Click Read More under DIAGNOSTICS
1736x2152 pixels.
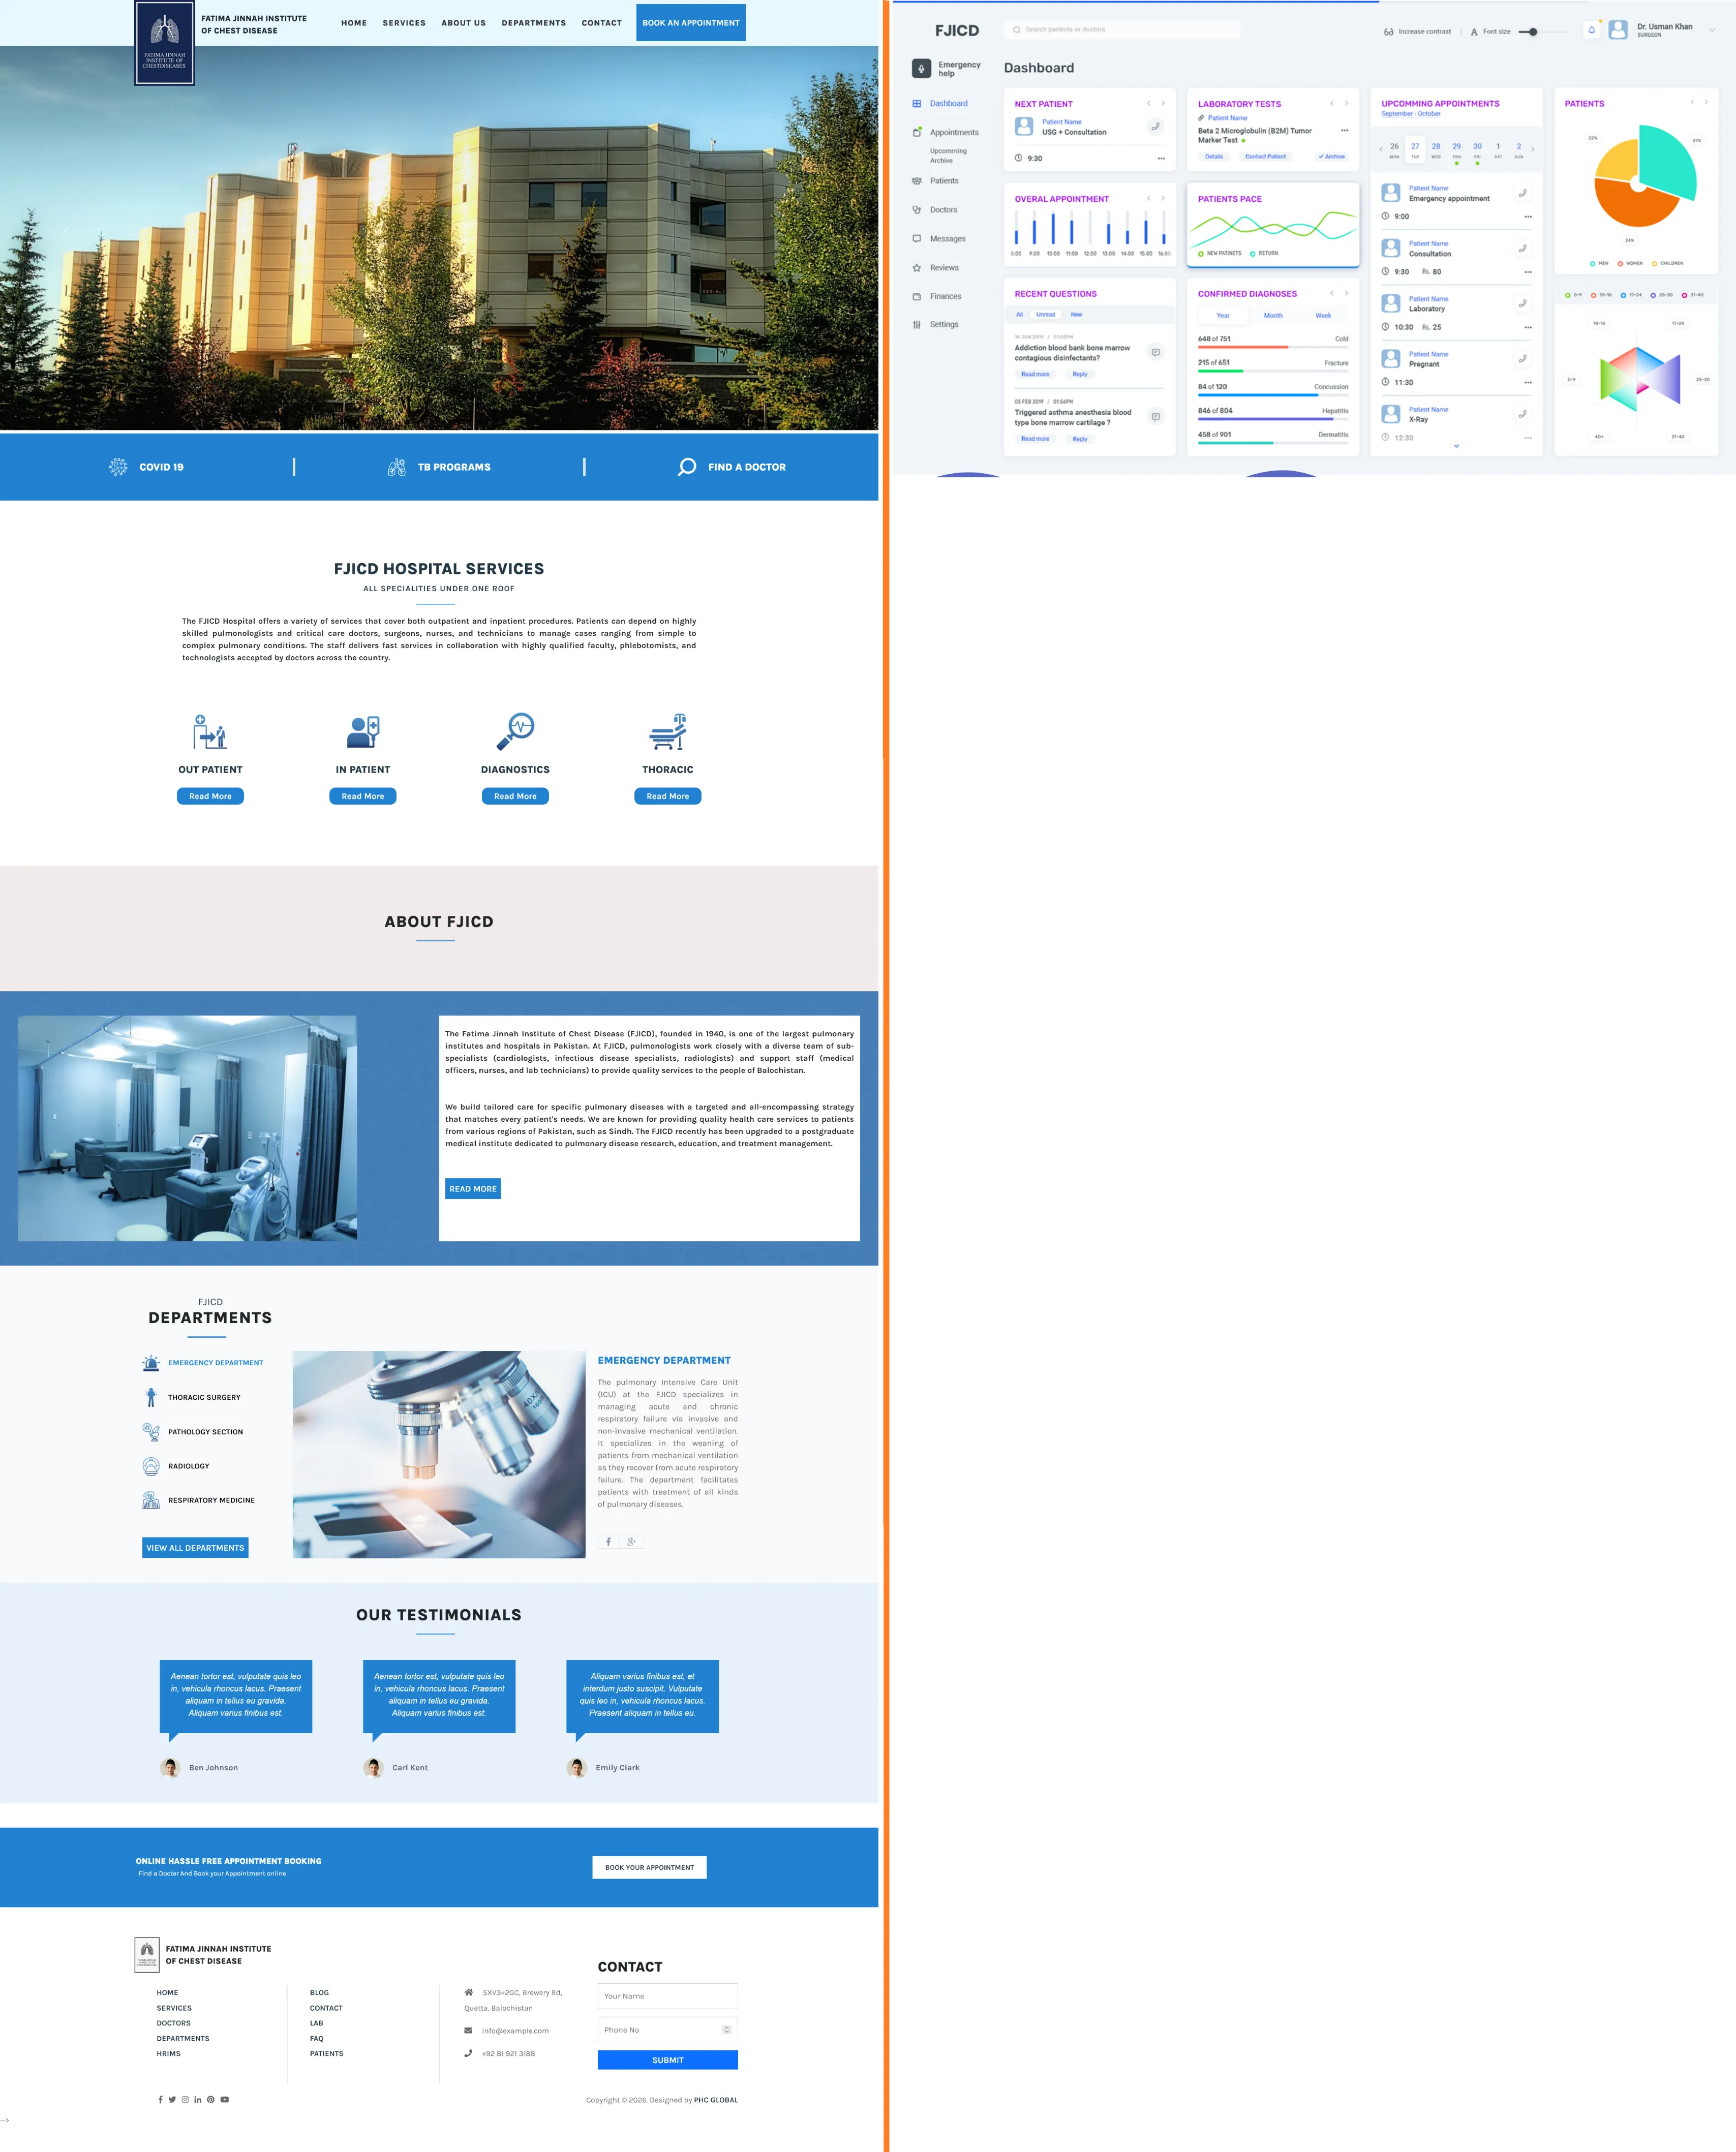(515, 797)
